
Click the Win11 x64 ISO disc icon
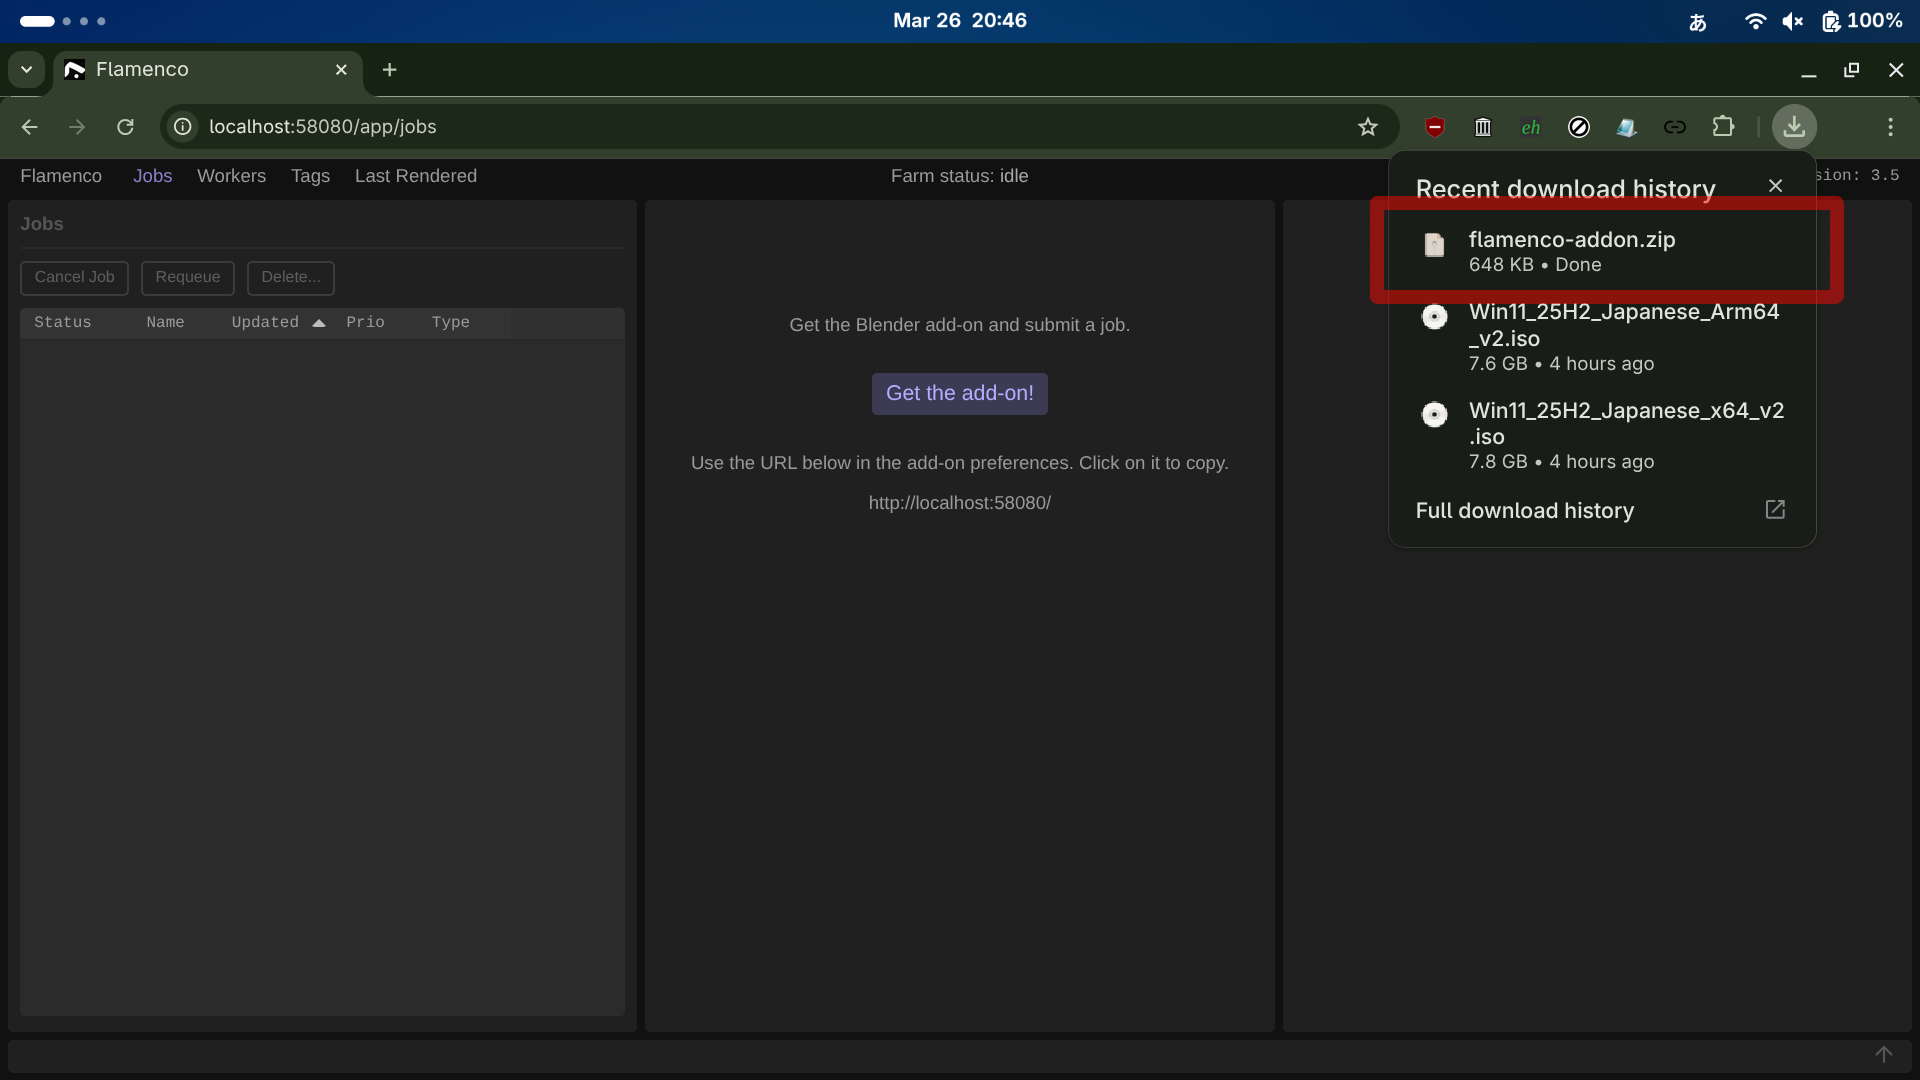click(x=1434, y=415)
